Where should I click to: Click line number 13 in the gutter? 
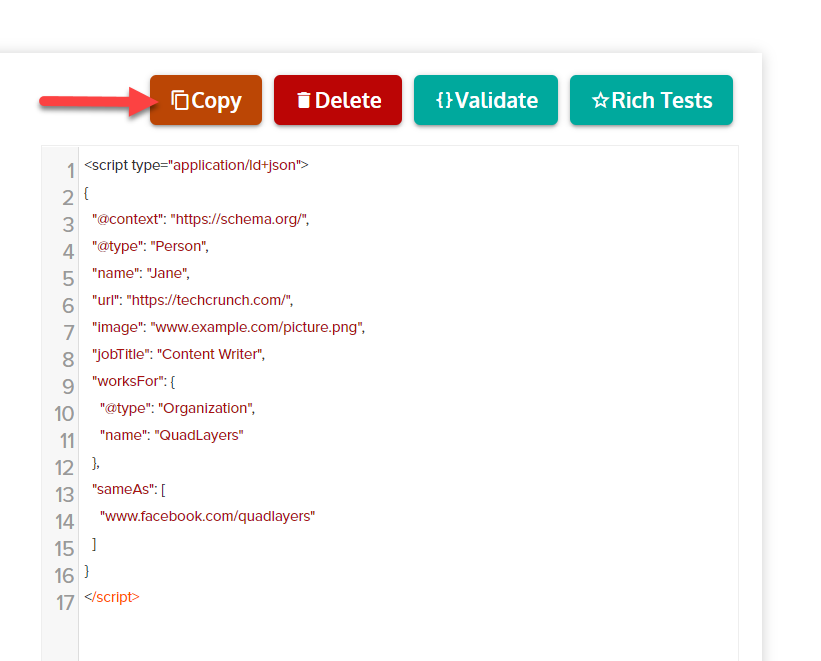point(65,495)
